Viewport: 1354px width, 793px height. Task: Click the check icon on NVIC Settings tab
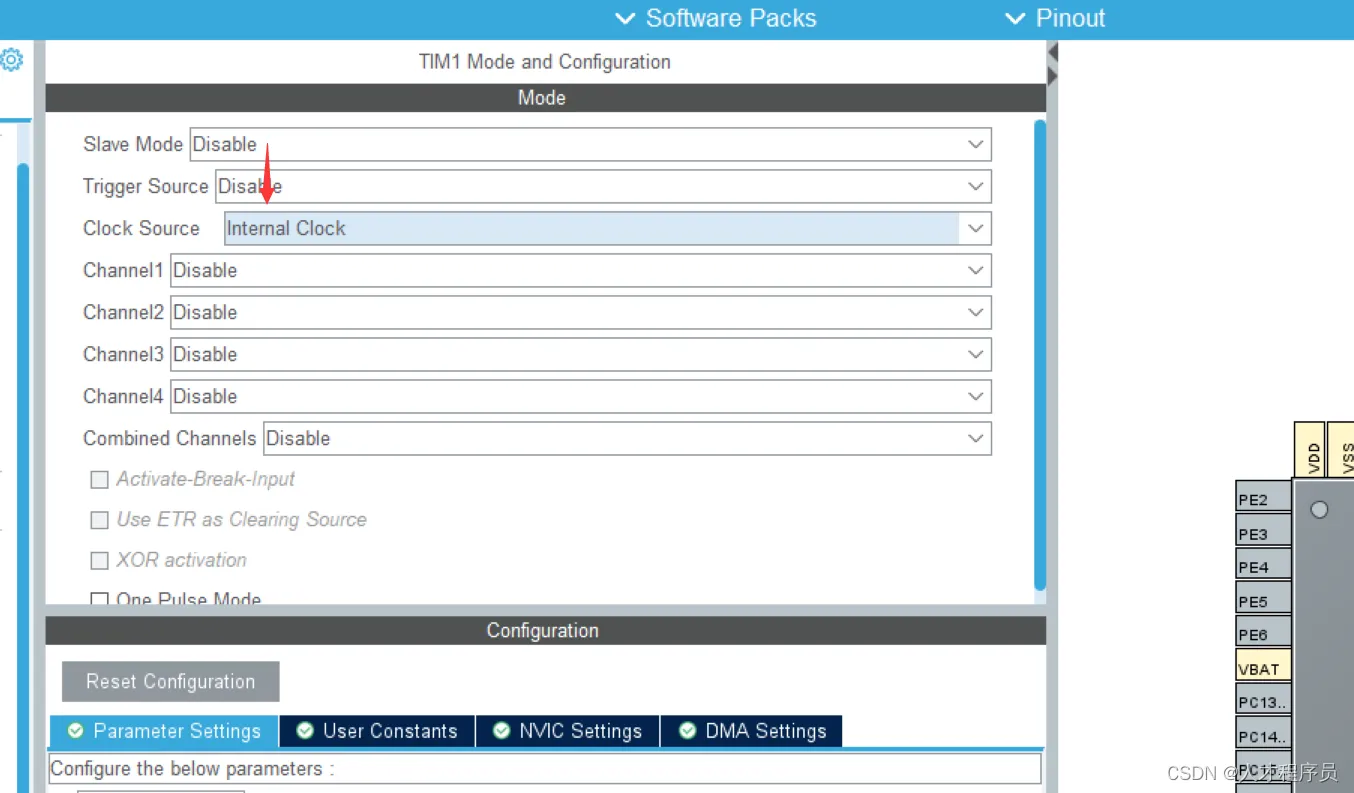click(501, 731)
